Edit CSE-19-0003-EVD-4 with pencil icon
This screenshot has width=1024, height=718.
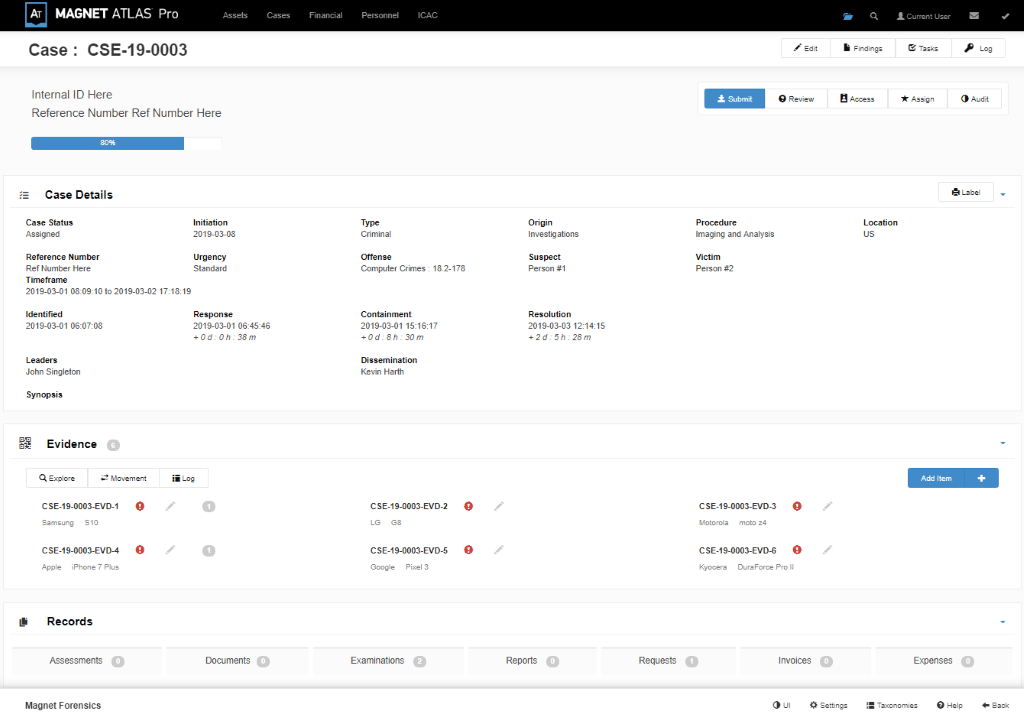(x=170, y=550)
